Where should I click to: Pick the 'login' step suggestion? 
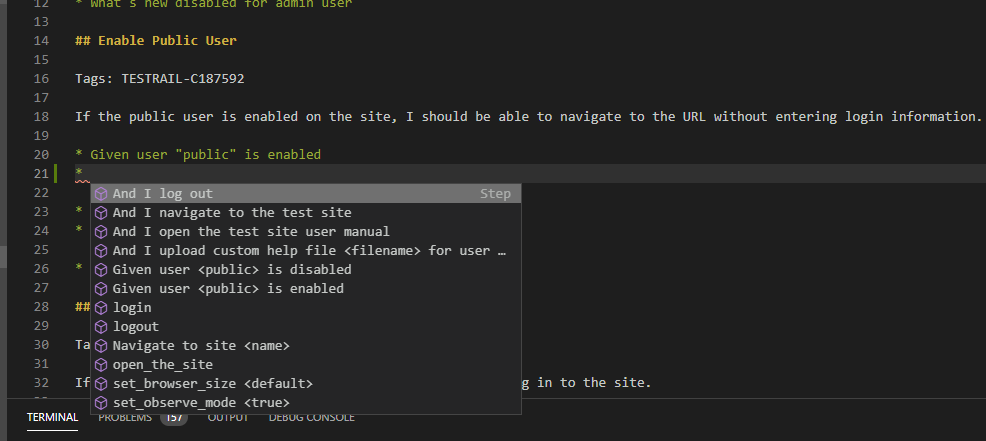click(x=306, y=308)
